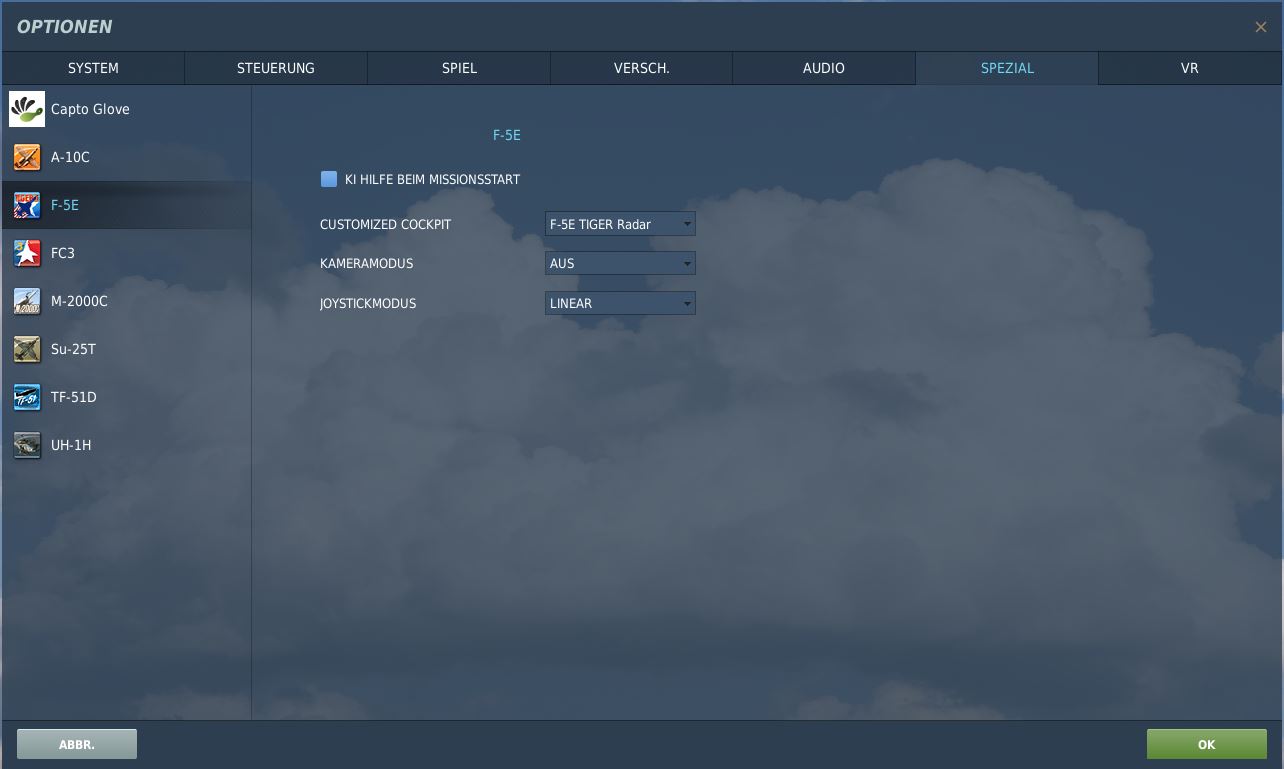The width and height of the screenshot is (1284, 769).
Task: Switch to the System tab
Action: tap(93, 68)
